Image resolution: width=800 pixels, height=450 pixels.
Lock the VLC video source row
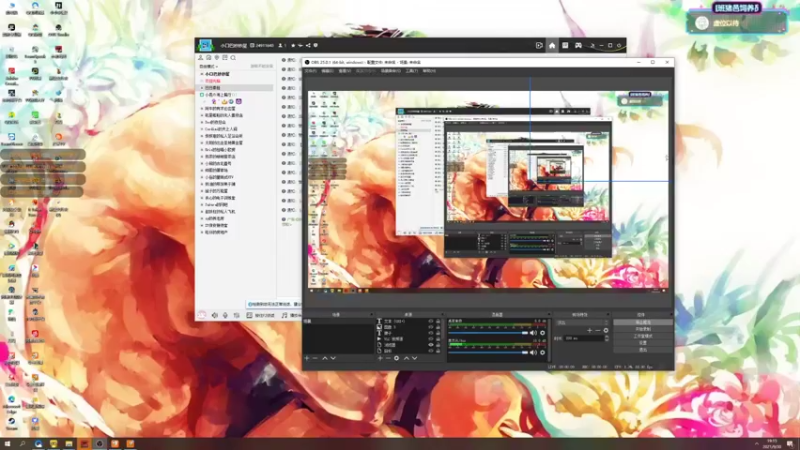(438, 339)
